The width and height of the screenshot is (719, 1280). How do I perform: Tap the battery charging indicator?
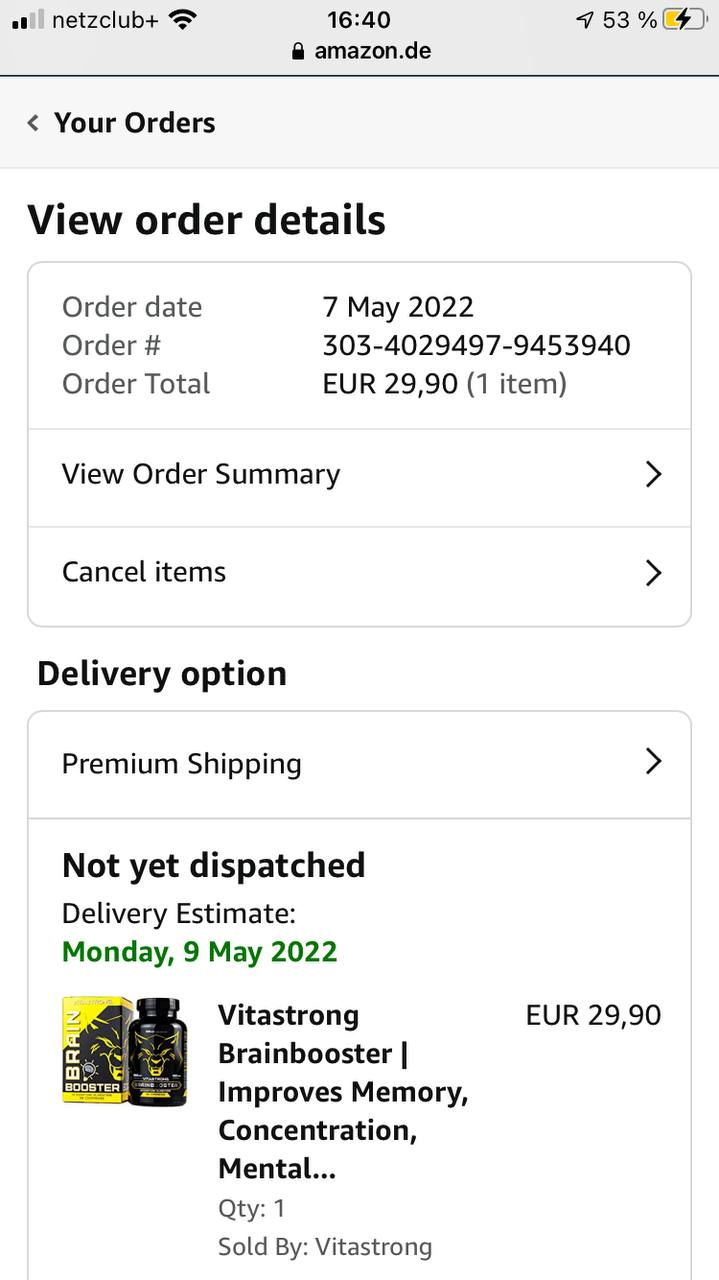[684, 20]
